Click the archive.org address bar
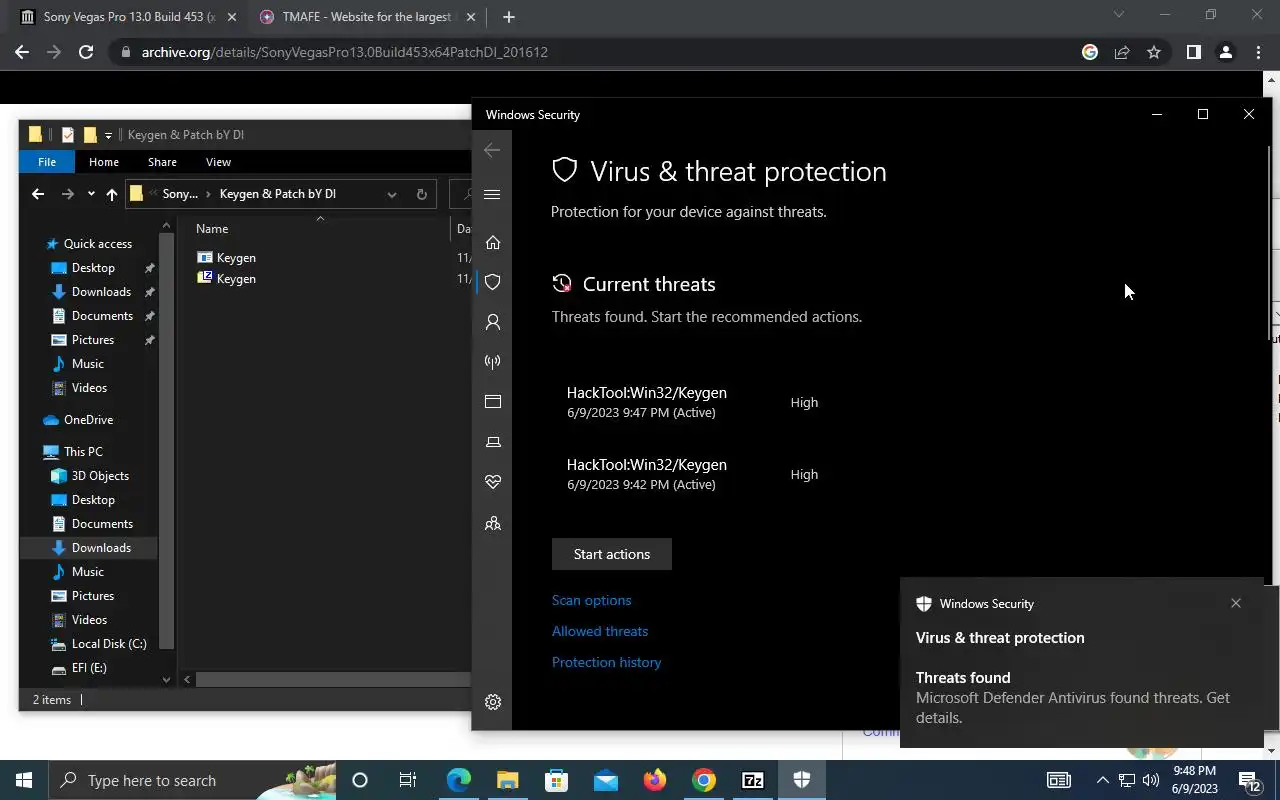The image size is (1280, 800). pyautogui.click(x=590, y=52)
